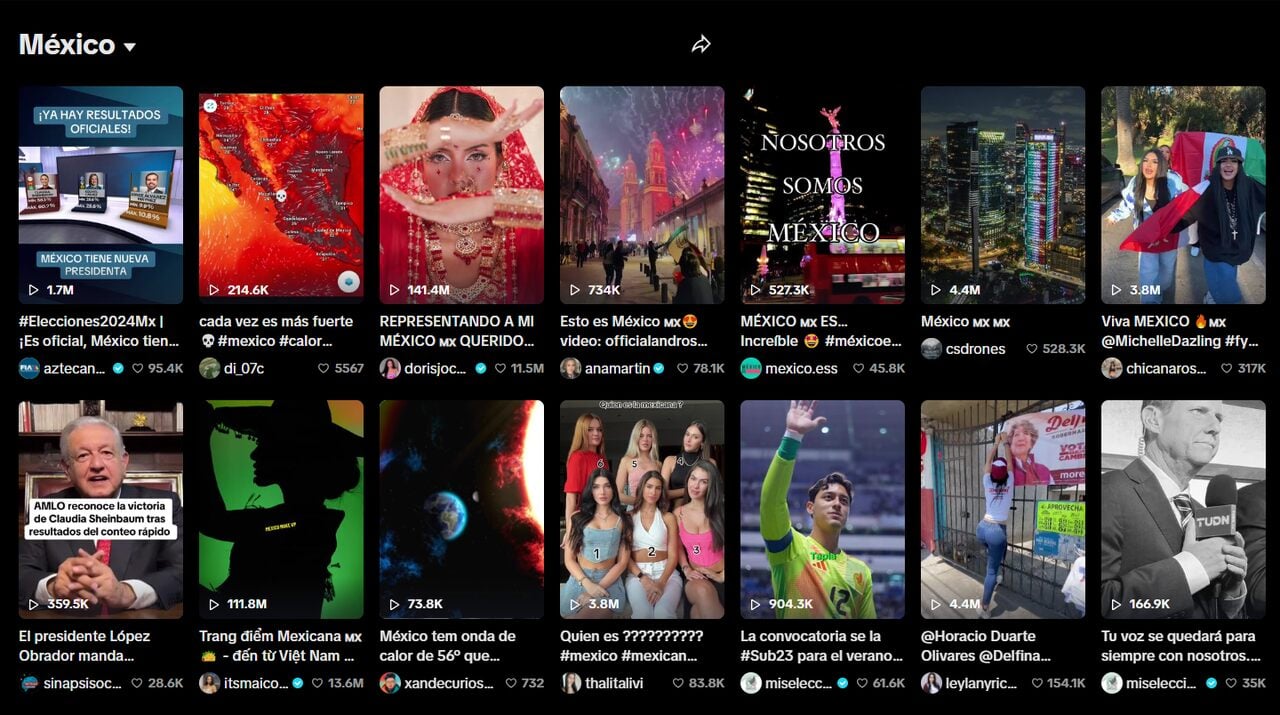Click di_07c profile avatar

coord(209,368)
